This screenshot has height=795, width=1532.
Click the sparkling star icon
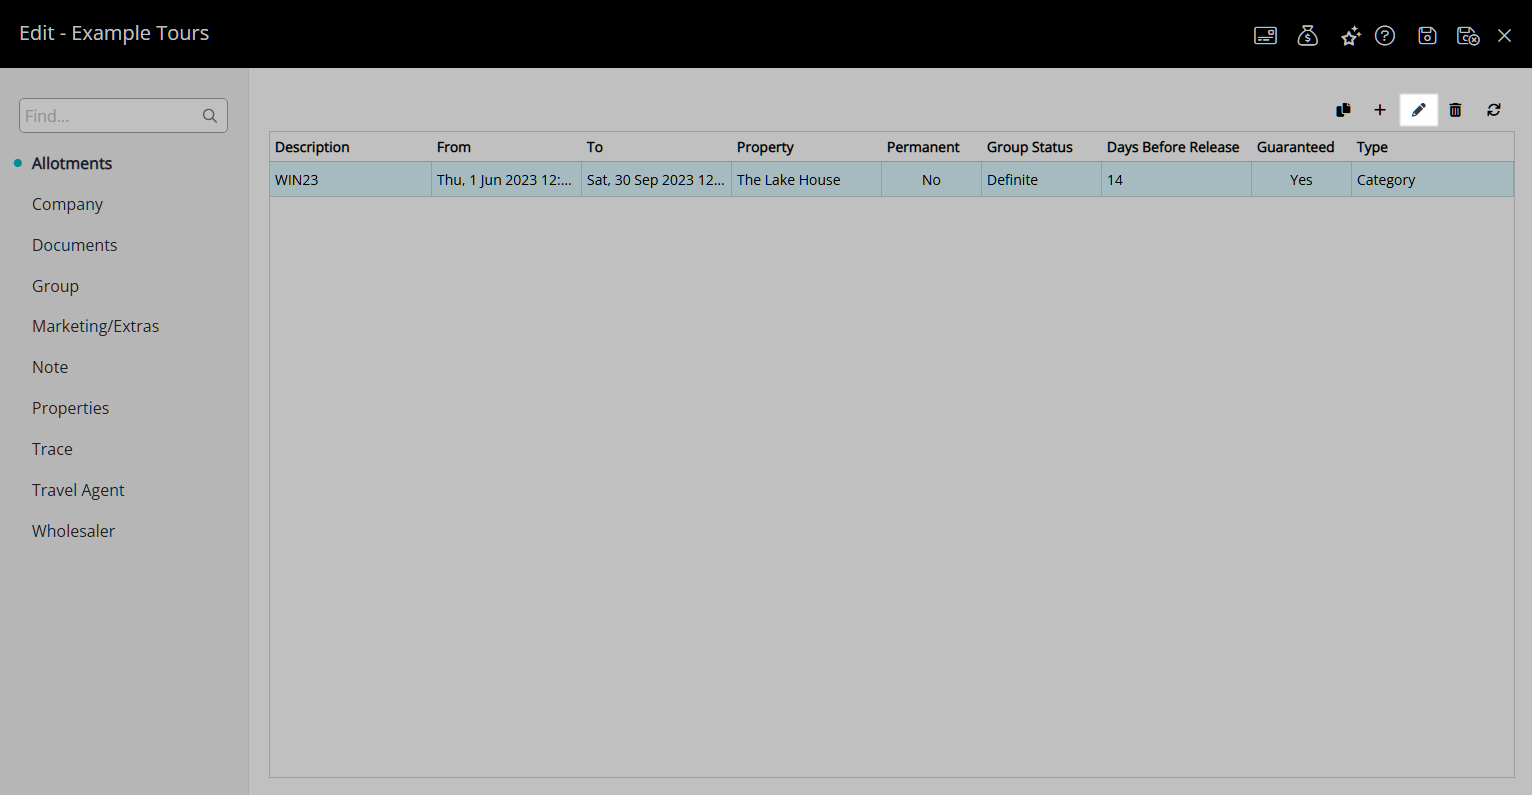click(x=1351, y=37)
